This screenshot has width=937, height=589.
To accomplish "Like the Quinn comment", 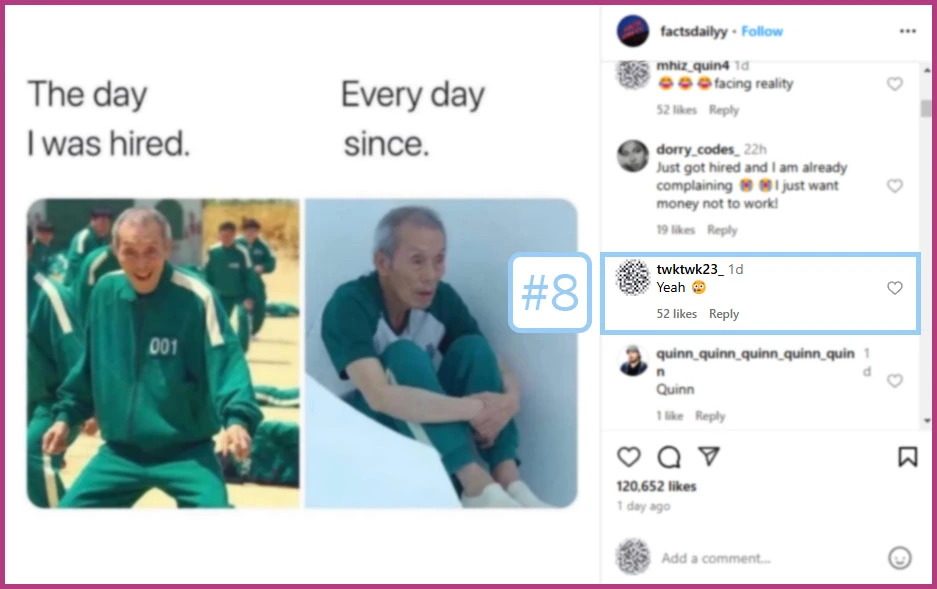I will pyautogui.click(x=895, y=381).
